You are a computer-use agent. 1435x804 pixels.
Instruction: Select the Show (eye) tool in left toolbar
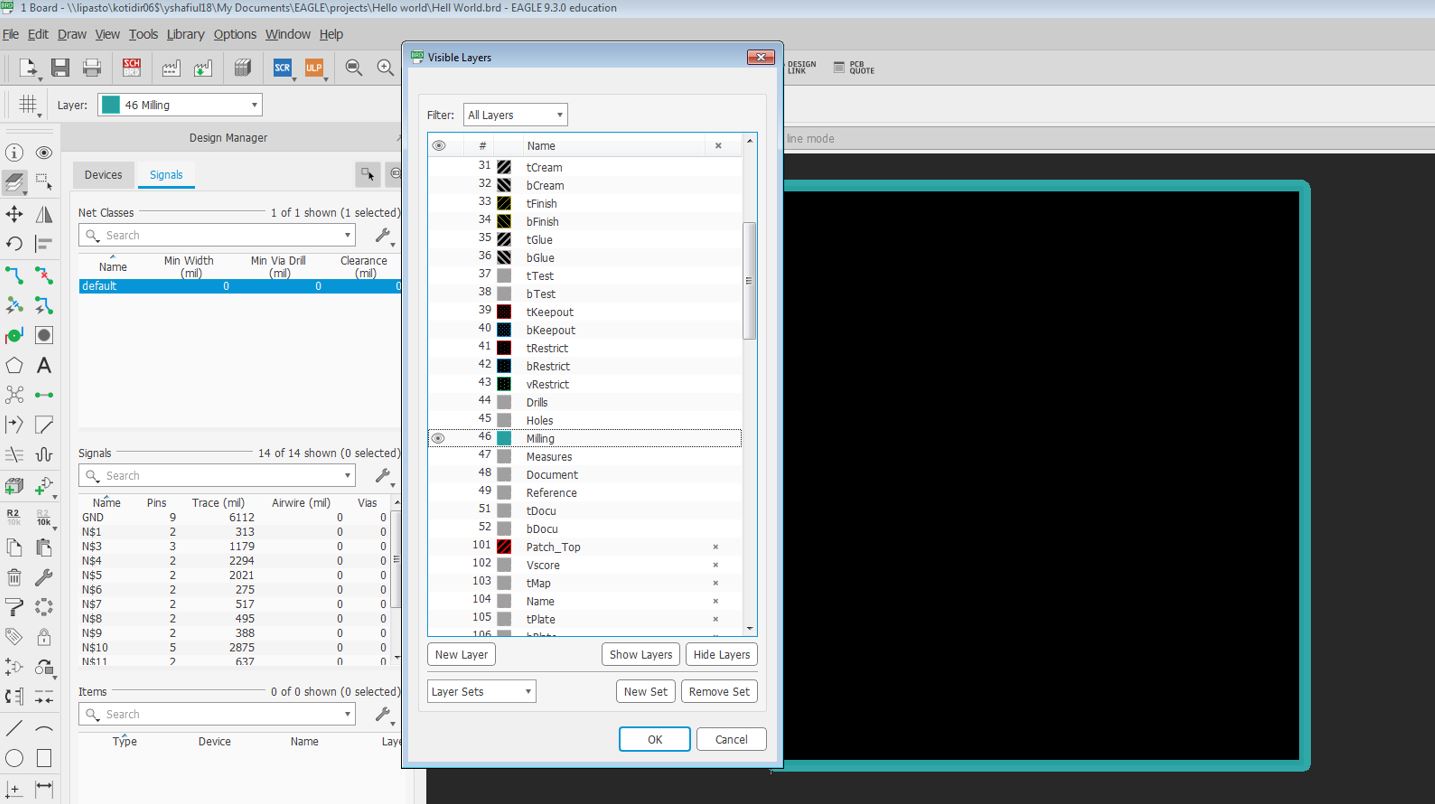pyautogui.click(x=44, y=153)
